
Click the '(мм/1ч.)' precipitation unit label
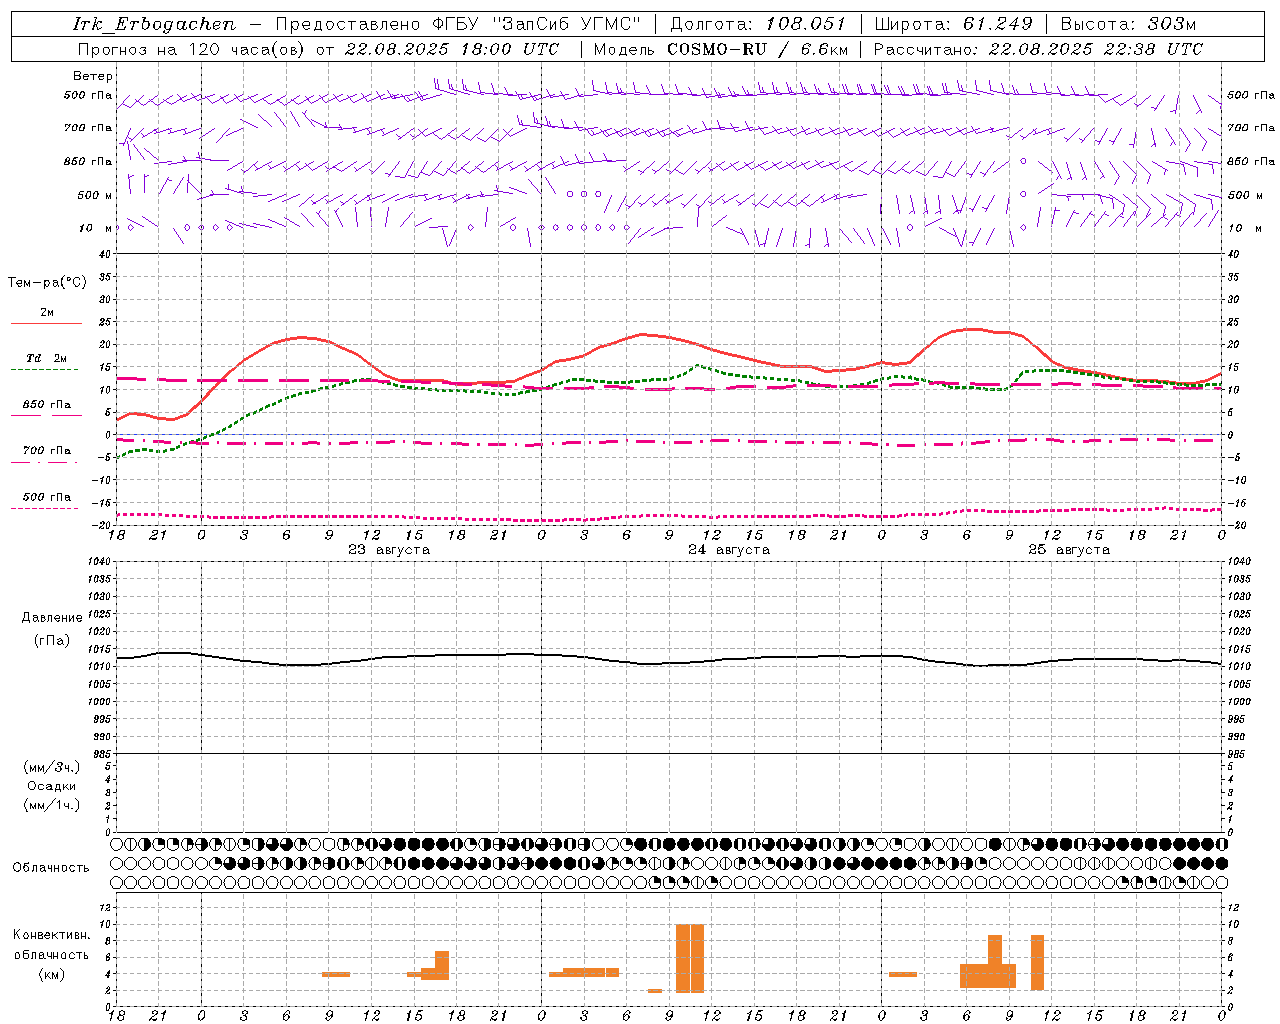(x=52, y=805)
